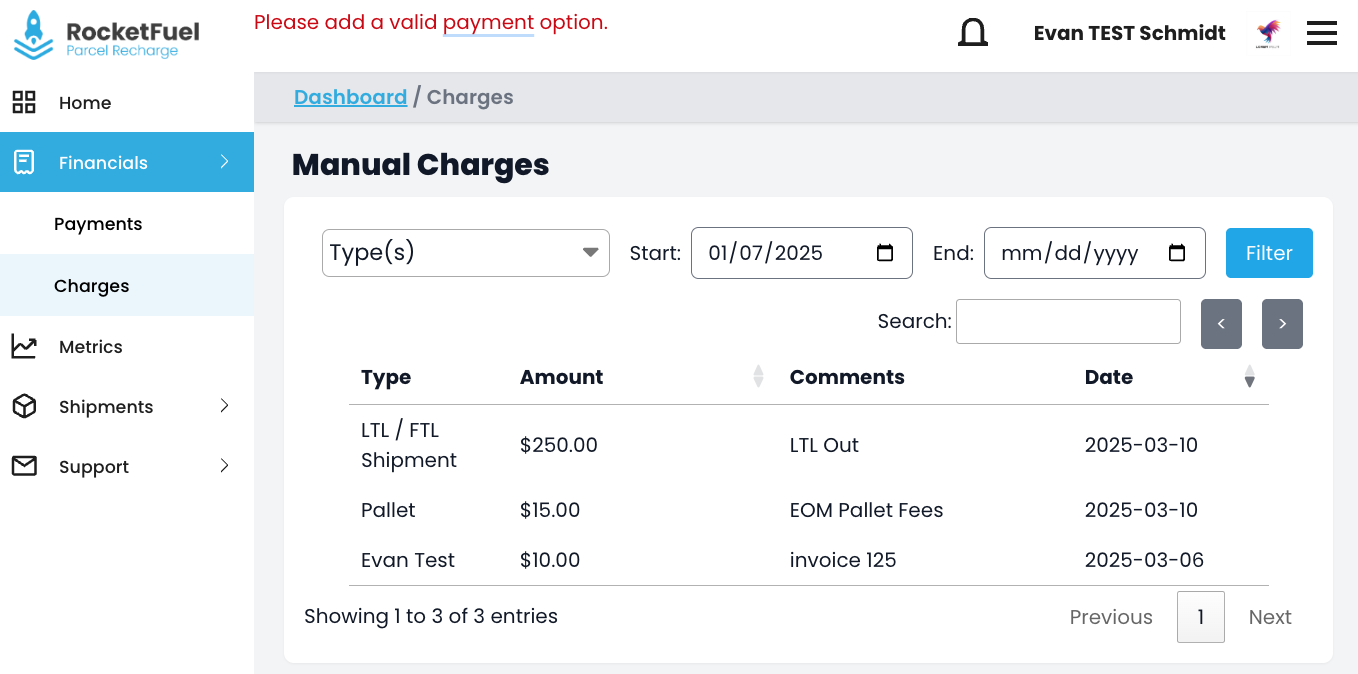Click the user avatar image
The image size is (1358, 674).
point(1268,34)
